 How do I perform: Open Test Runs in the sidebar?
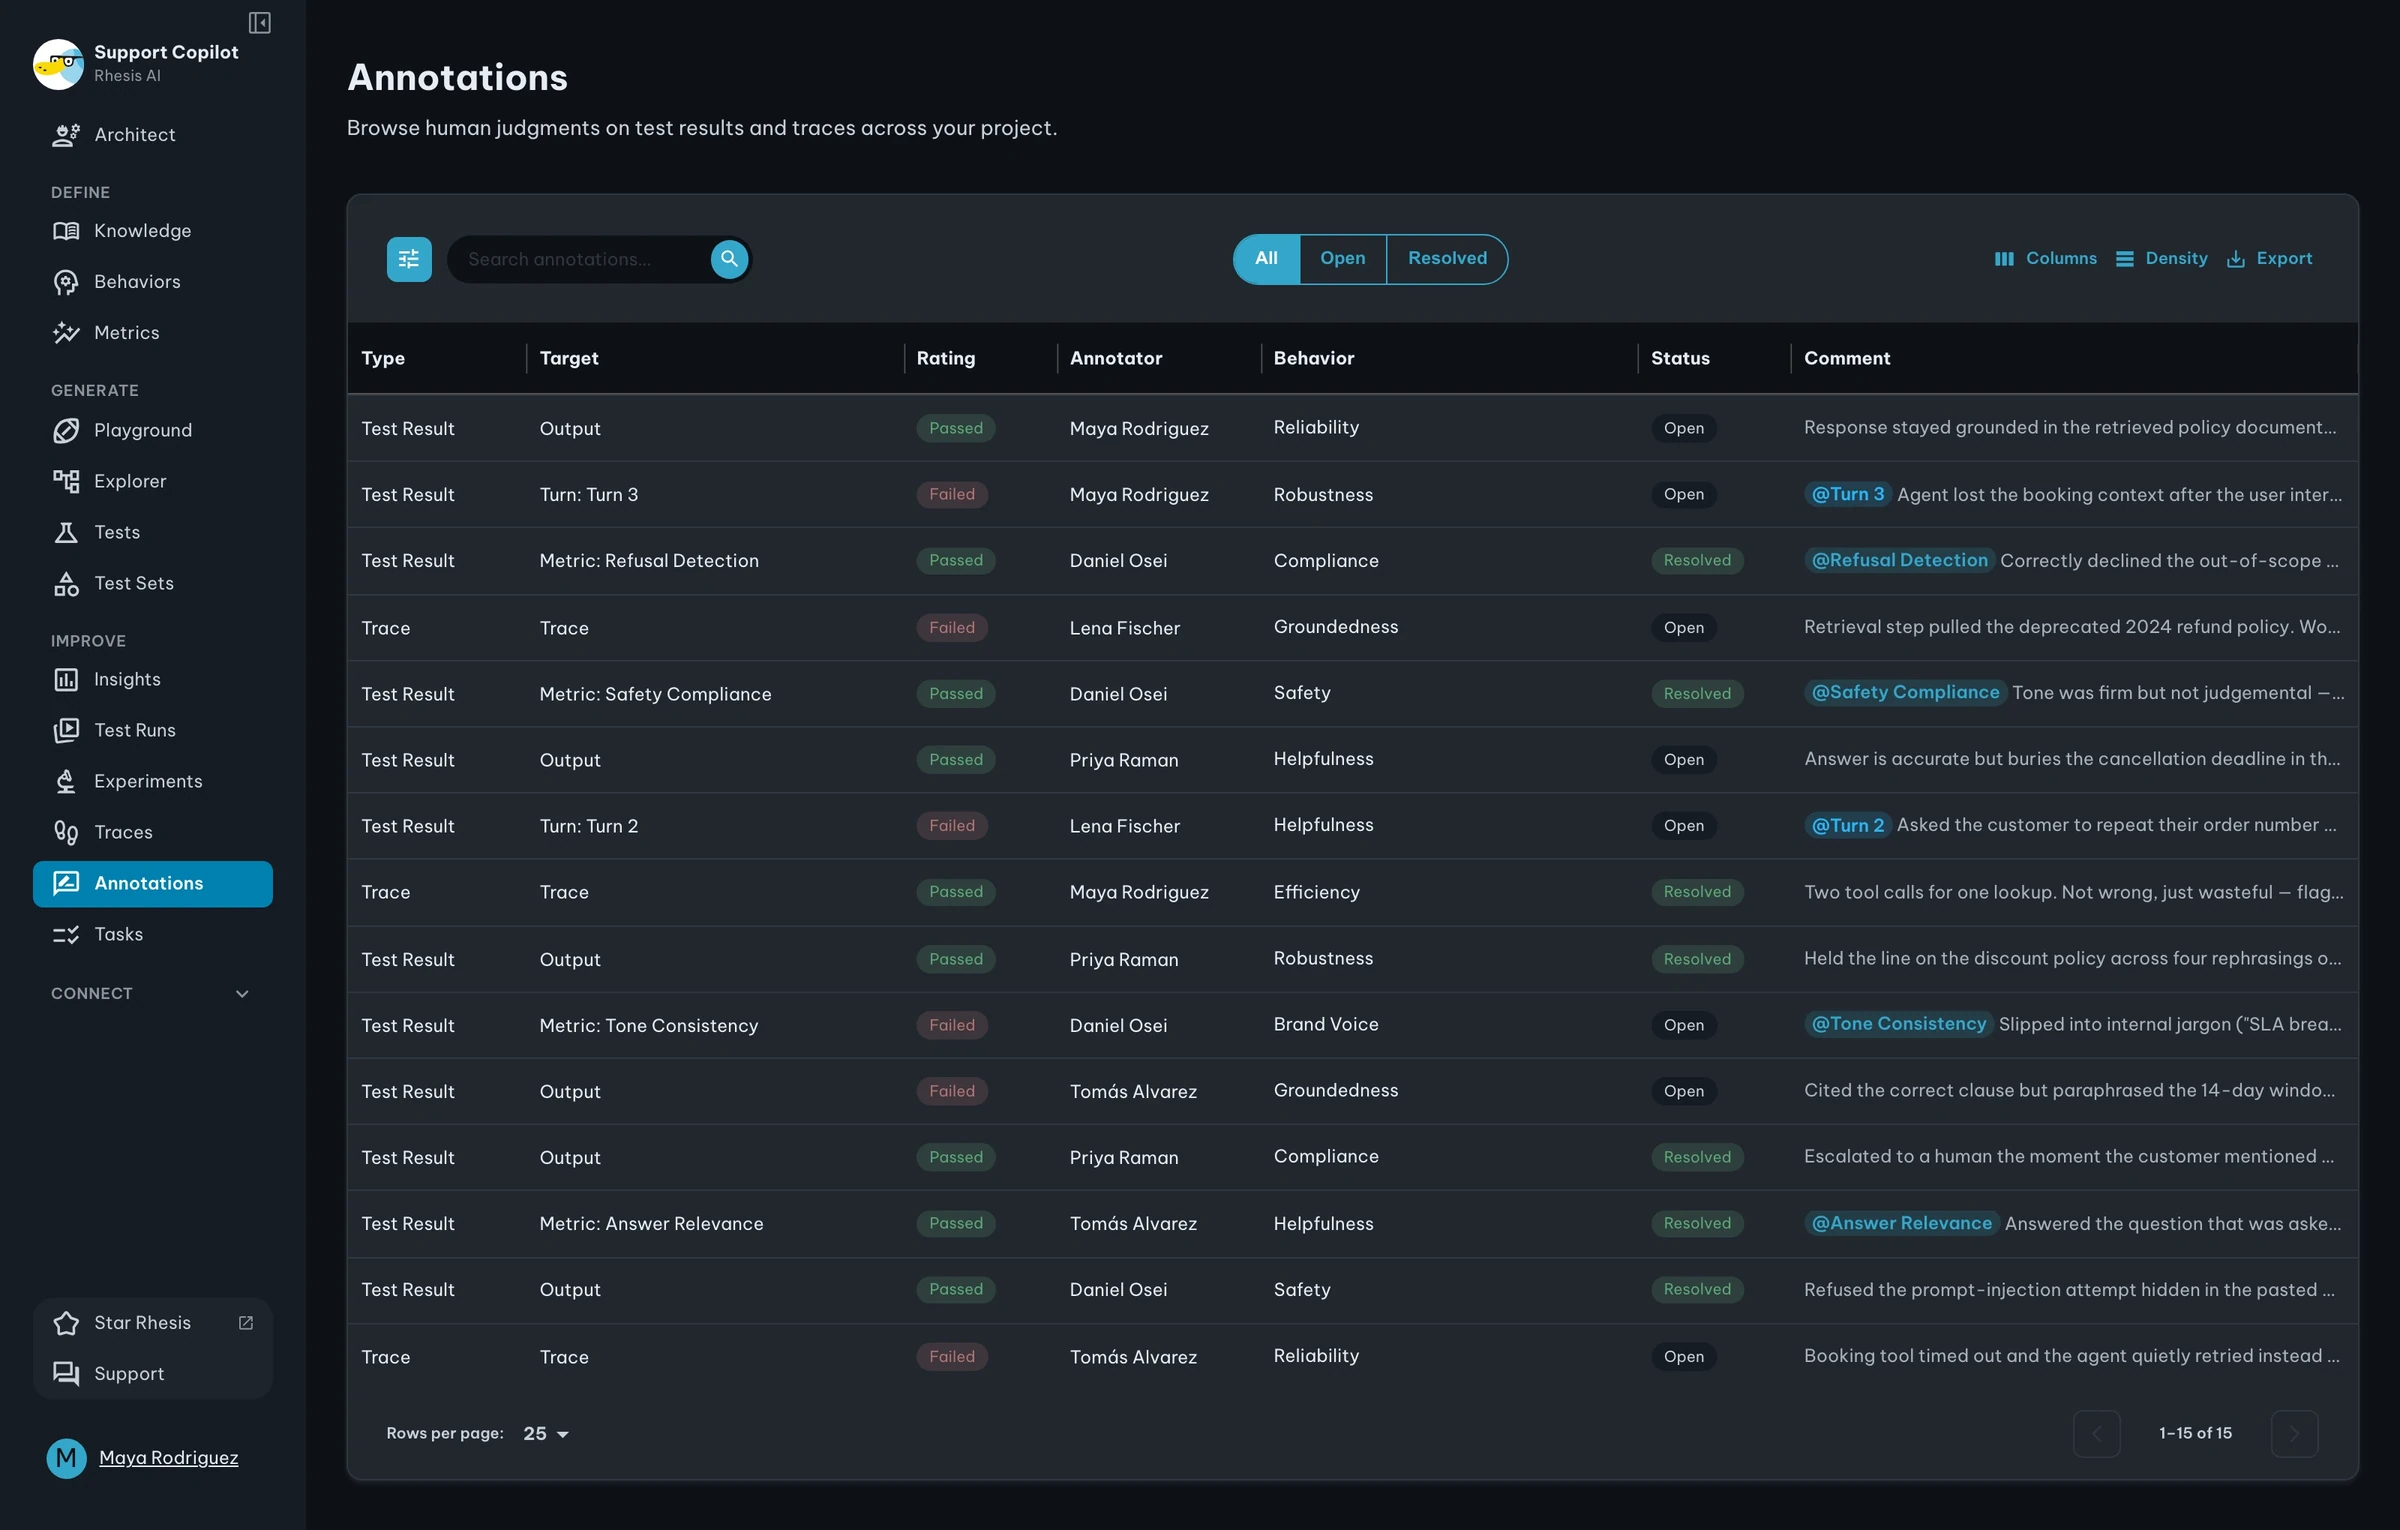(x=153, y=730)
